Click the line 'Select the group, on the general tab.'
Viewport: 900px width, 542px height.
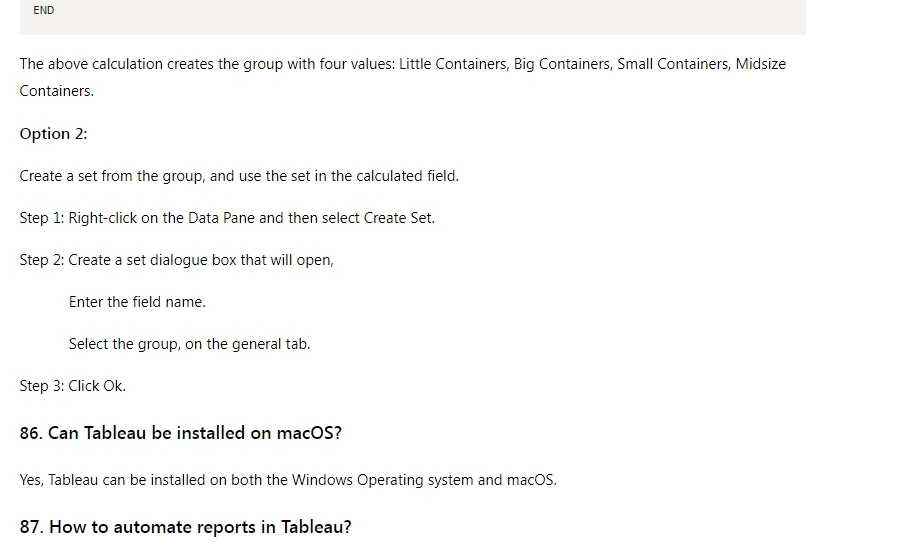[x=189, y=344]
